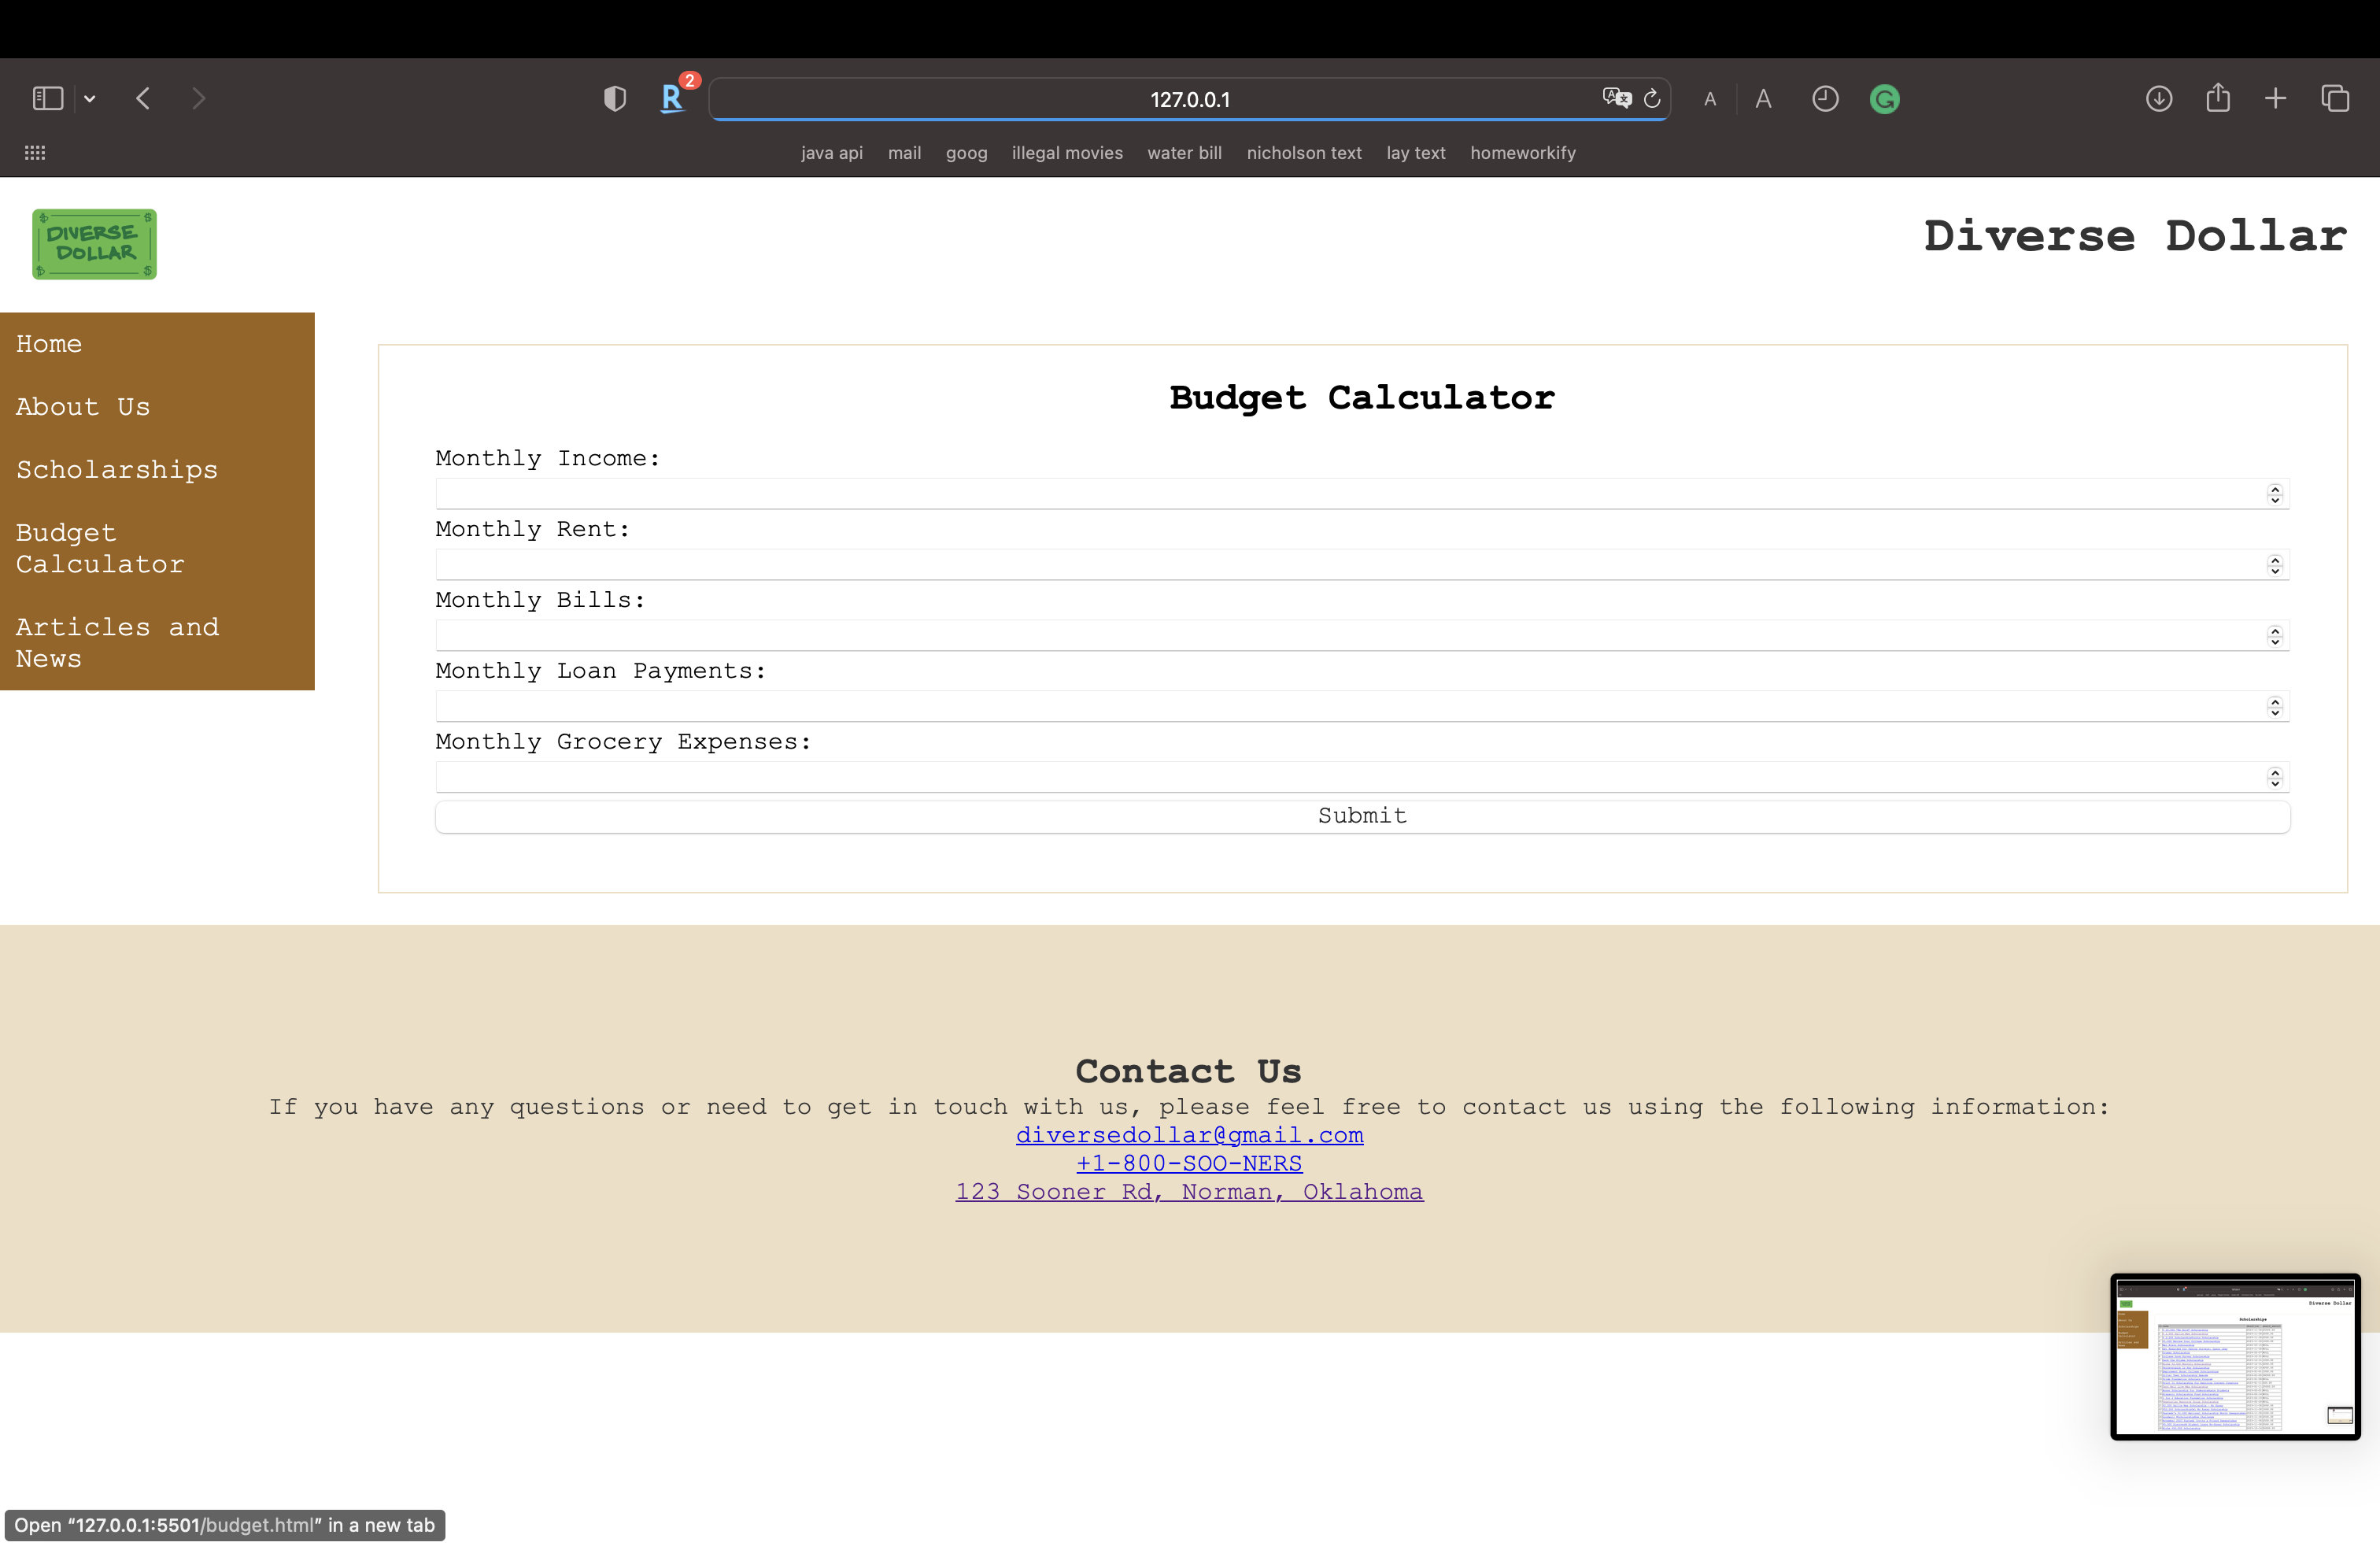
Task: Open the sidebar options dropdown chevron
Action: 90,99
